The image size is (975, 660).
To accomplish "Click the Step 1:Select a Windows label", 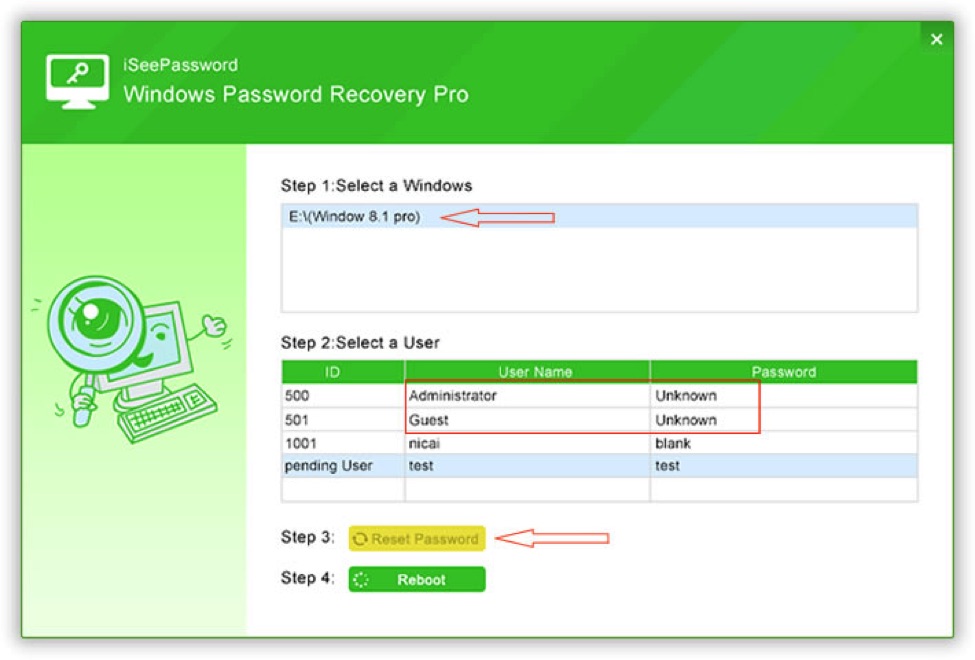I will tap(376, 185).
